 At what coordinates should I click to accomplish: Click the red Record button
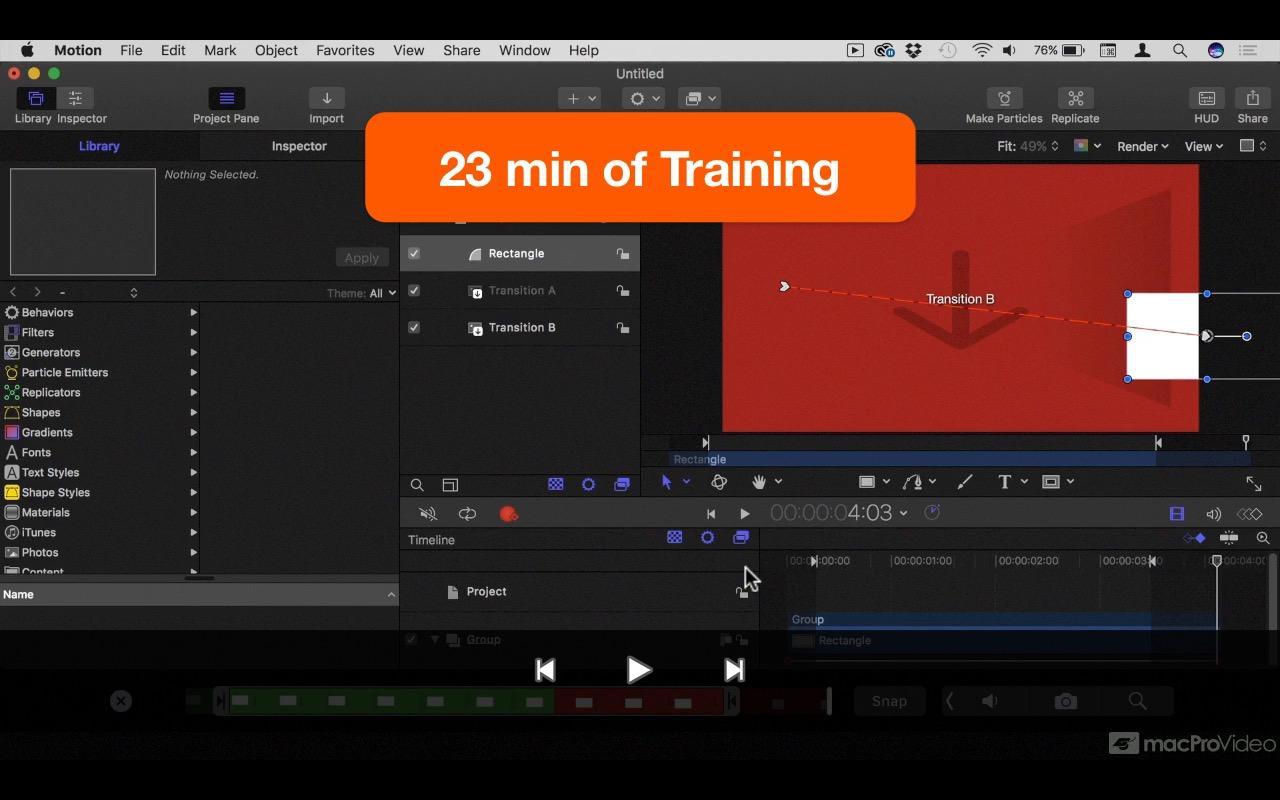tap(508, 514)
